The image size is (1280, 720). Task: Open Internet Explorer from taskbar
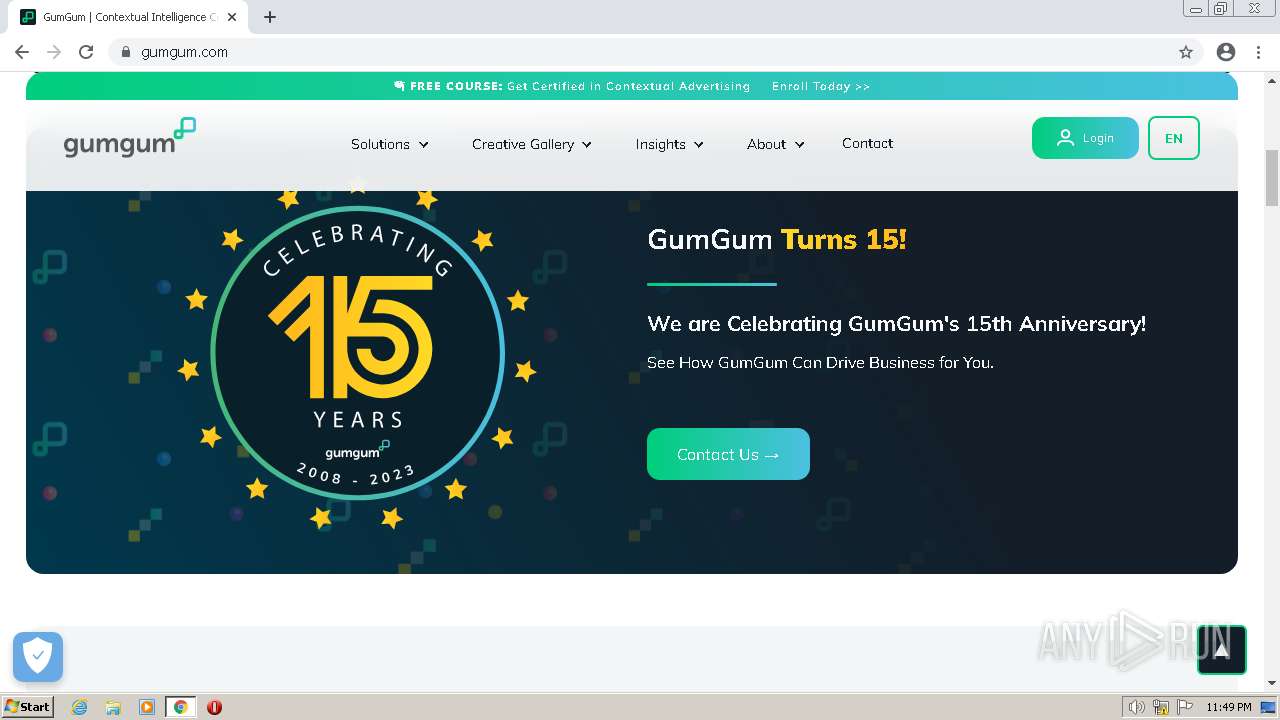click(79, 707)
